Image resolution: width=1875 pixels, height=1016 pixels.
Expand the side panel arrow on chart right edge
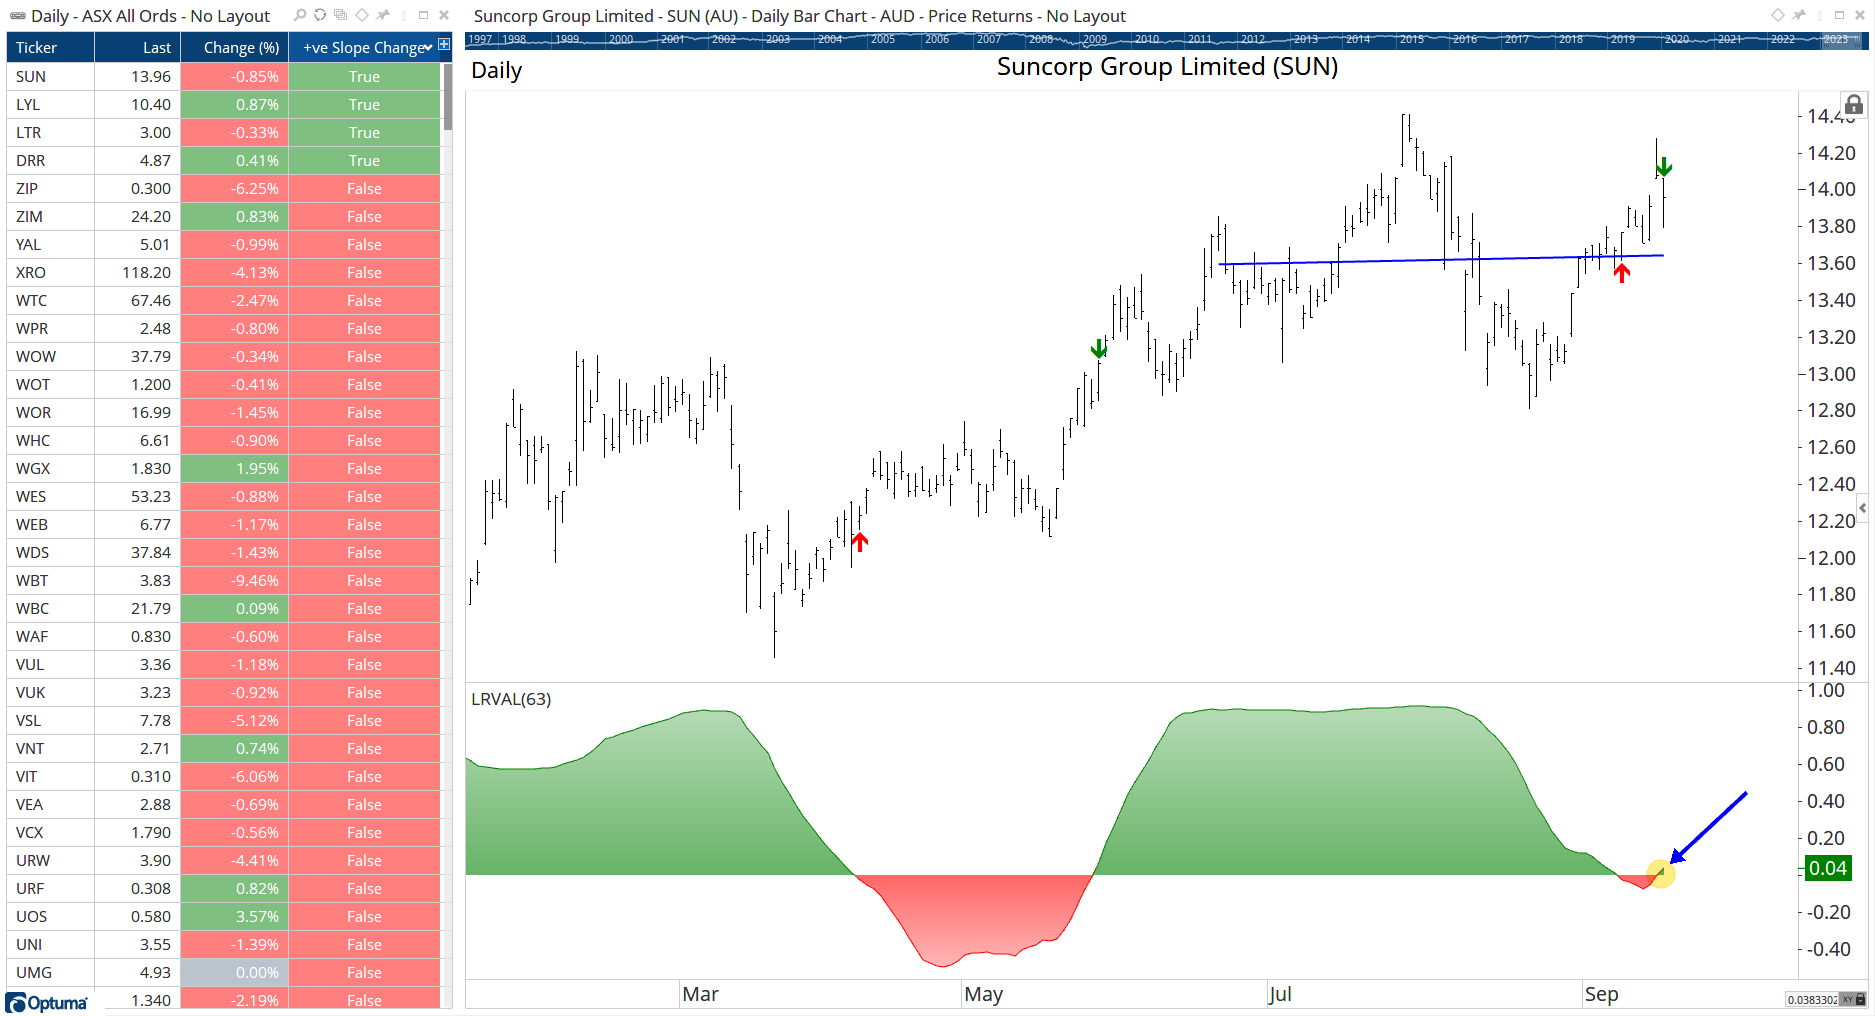point(1862,508)
